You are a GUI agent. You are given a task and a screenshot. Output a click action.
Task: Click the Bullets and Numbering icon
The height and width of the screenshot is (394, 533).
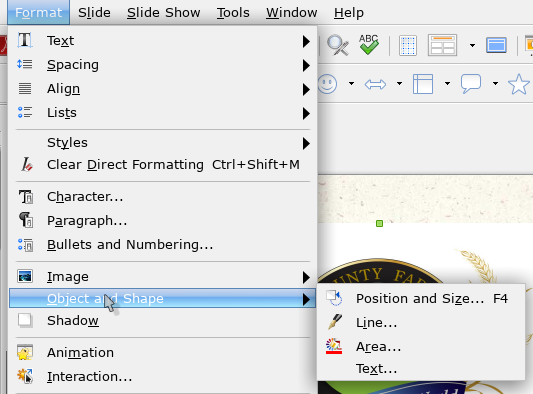[25, 245]
